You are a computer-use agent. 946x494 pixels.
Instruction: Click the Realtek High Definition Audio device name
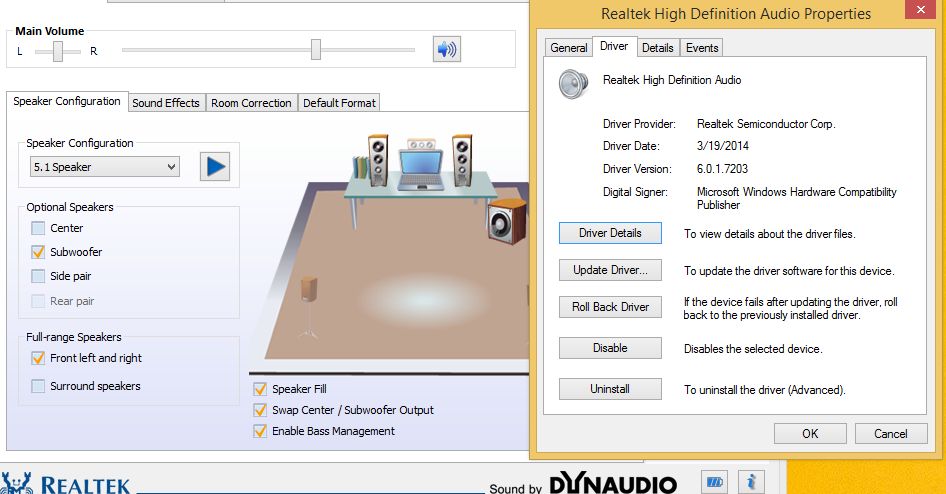(x=672, y=80)
